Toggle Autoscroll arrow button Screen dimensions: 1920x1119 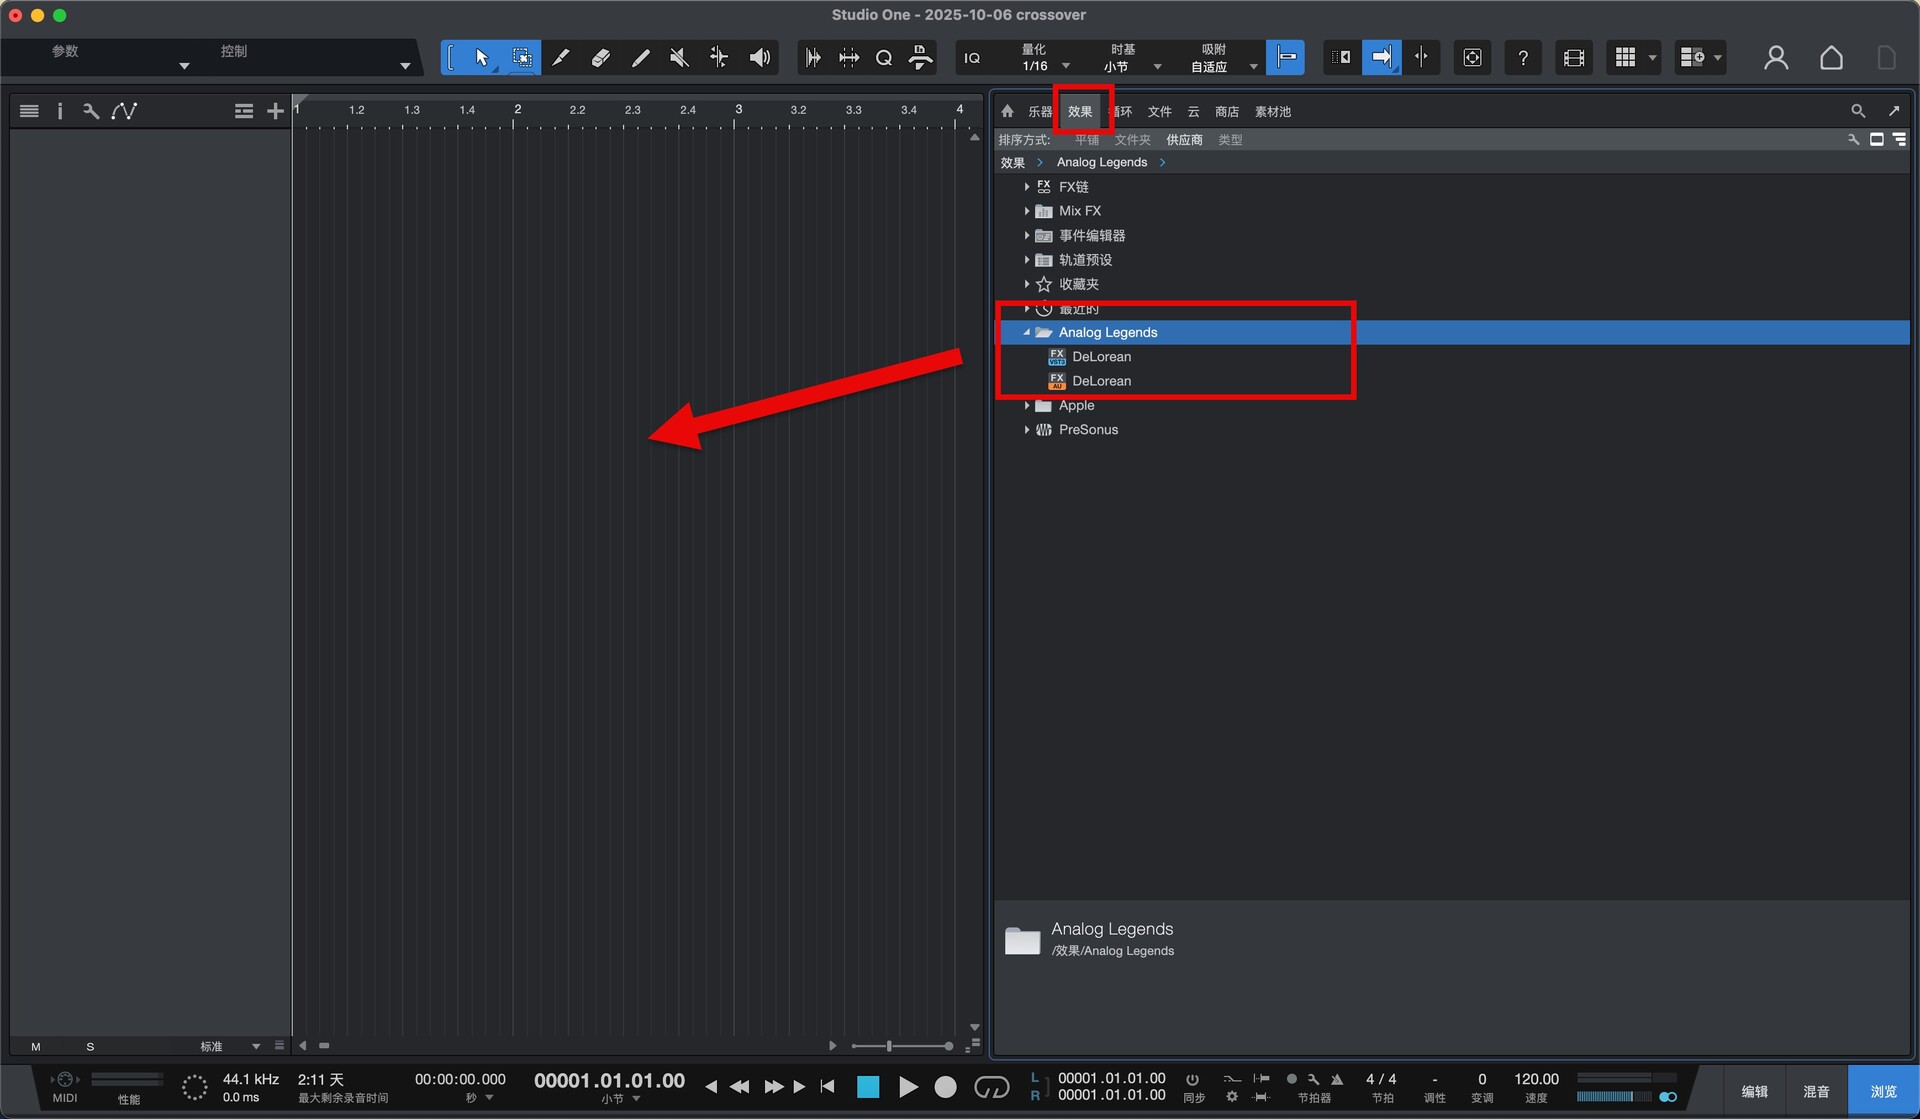pyautogui.click(x=1381, y=57)
